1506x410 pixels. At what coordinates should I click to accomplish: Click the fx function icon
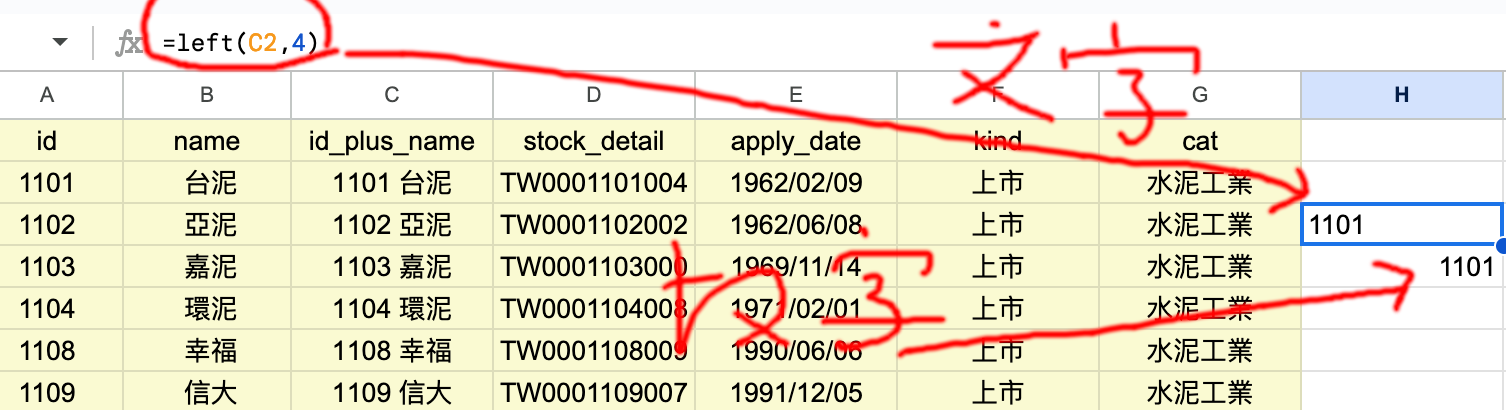pyautogui.click(x=128, y=43)
